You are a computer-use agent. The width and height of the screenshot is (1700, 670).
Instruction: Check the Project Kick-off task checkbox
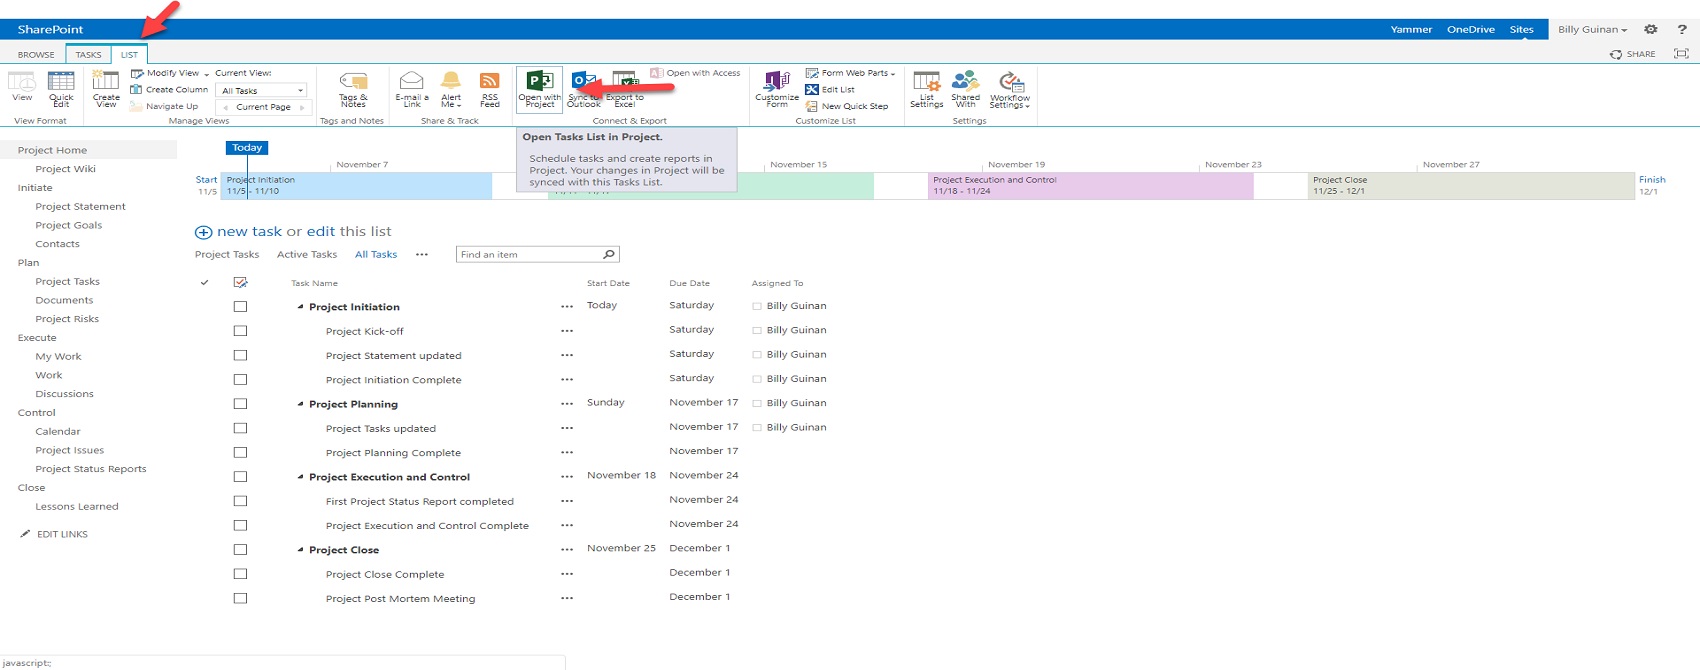click(x=240, y=331)
